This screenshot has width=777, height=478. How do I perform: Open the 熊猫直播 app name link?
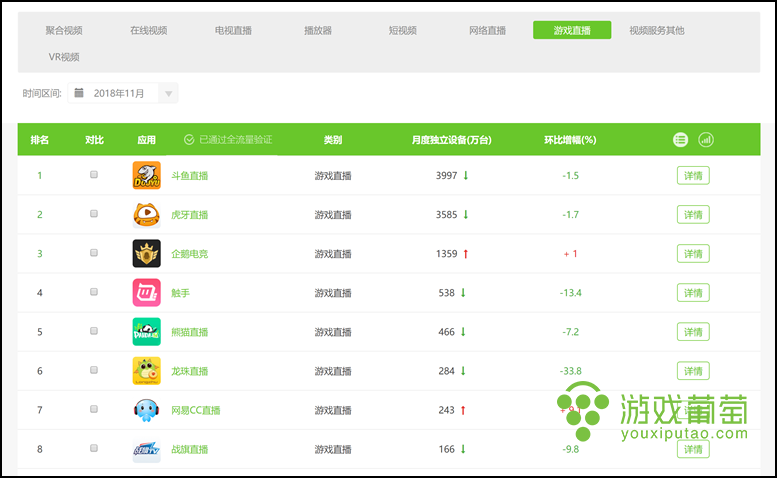[x=189, y=332]
